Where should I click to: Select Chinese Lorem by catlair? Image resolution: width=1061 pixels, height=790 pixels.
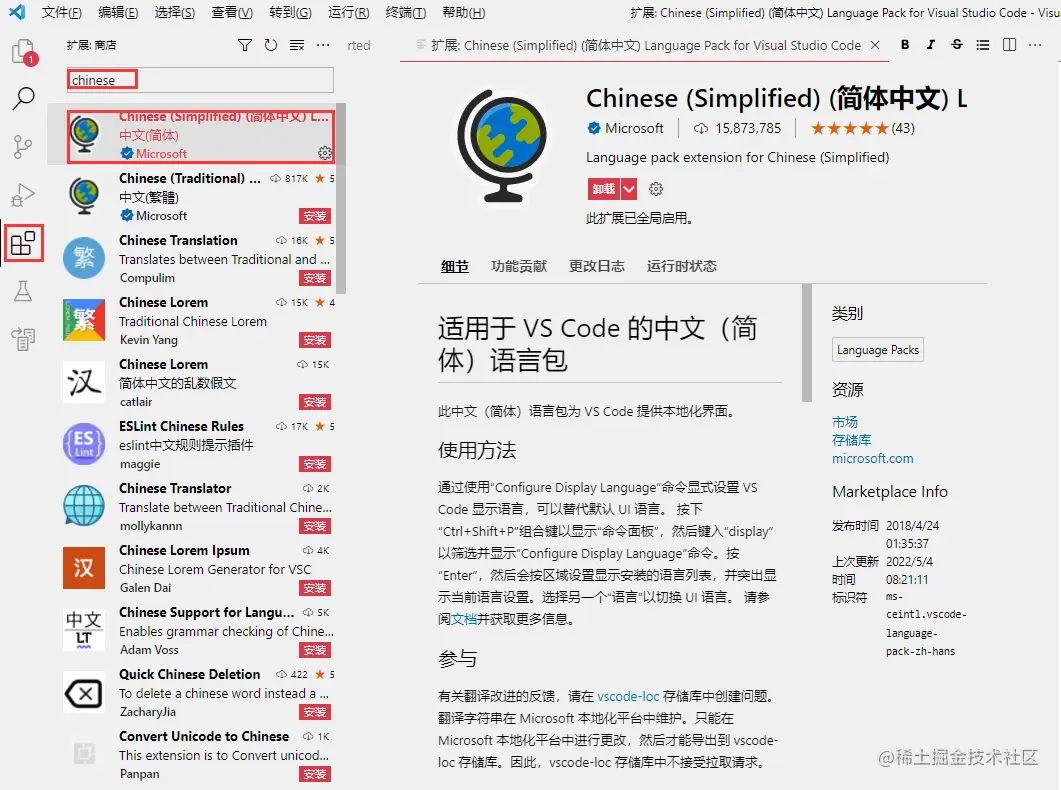[x=199, y=383]
